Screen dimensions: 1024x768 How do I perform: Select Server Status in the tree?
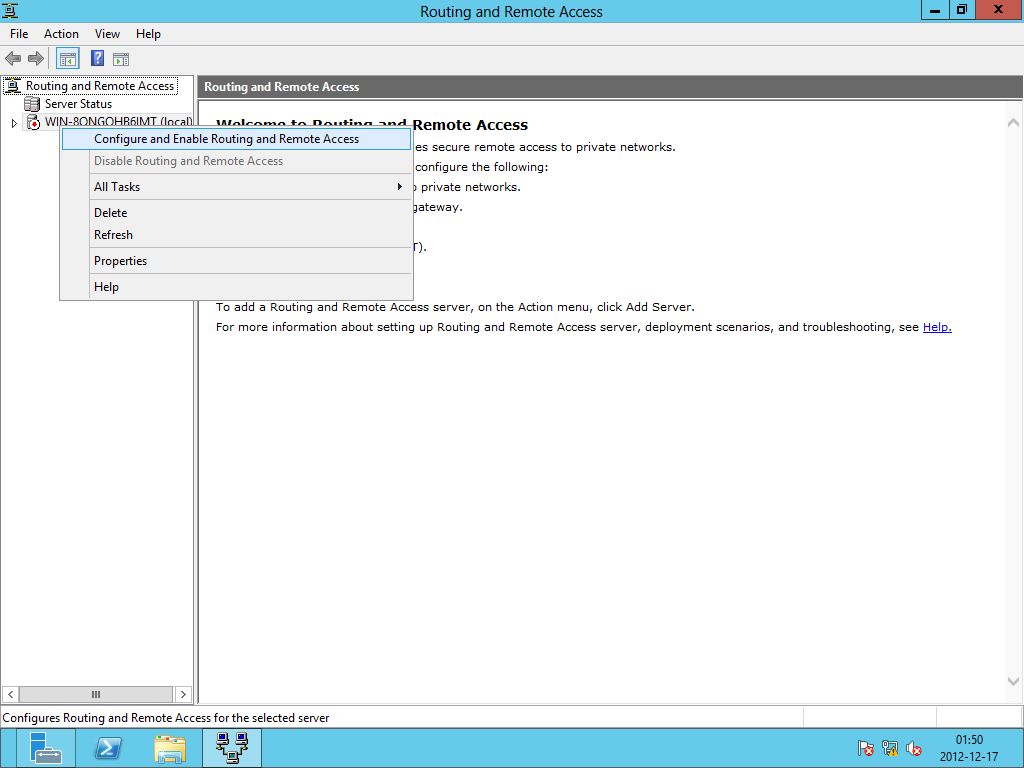pos(78,104)
